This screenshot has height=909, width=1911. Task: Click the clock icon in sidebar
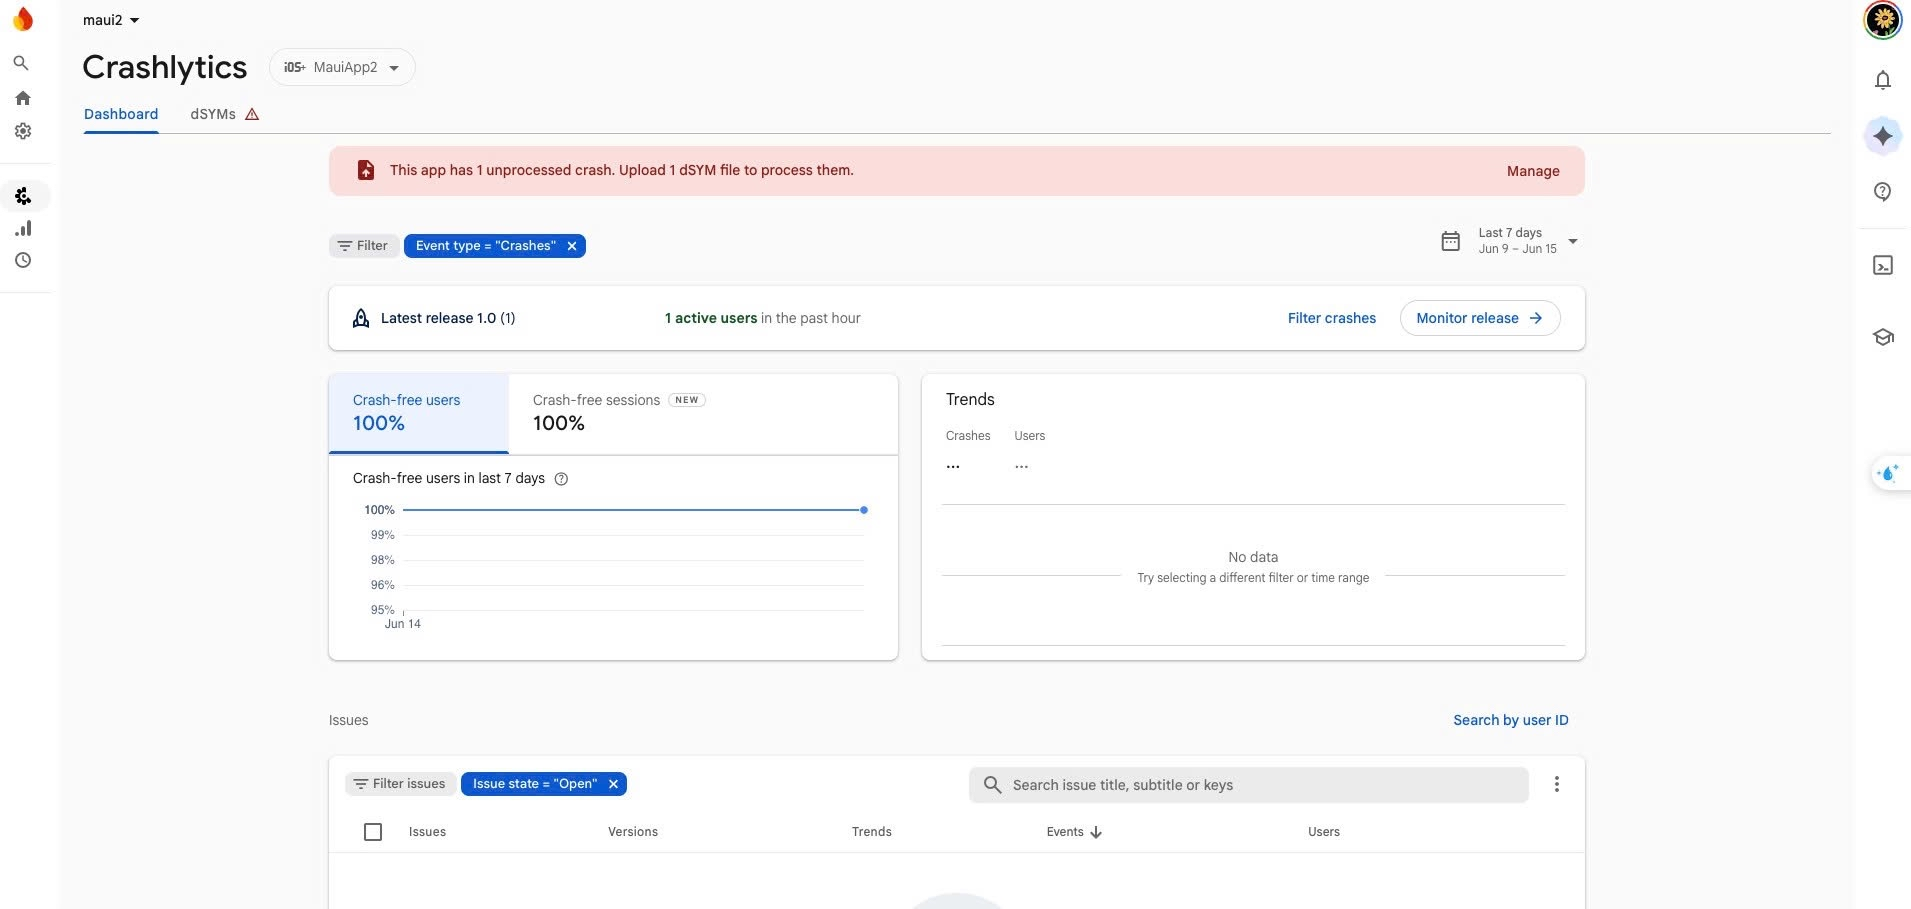23,260
